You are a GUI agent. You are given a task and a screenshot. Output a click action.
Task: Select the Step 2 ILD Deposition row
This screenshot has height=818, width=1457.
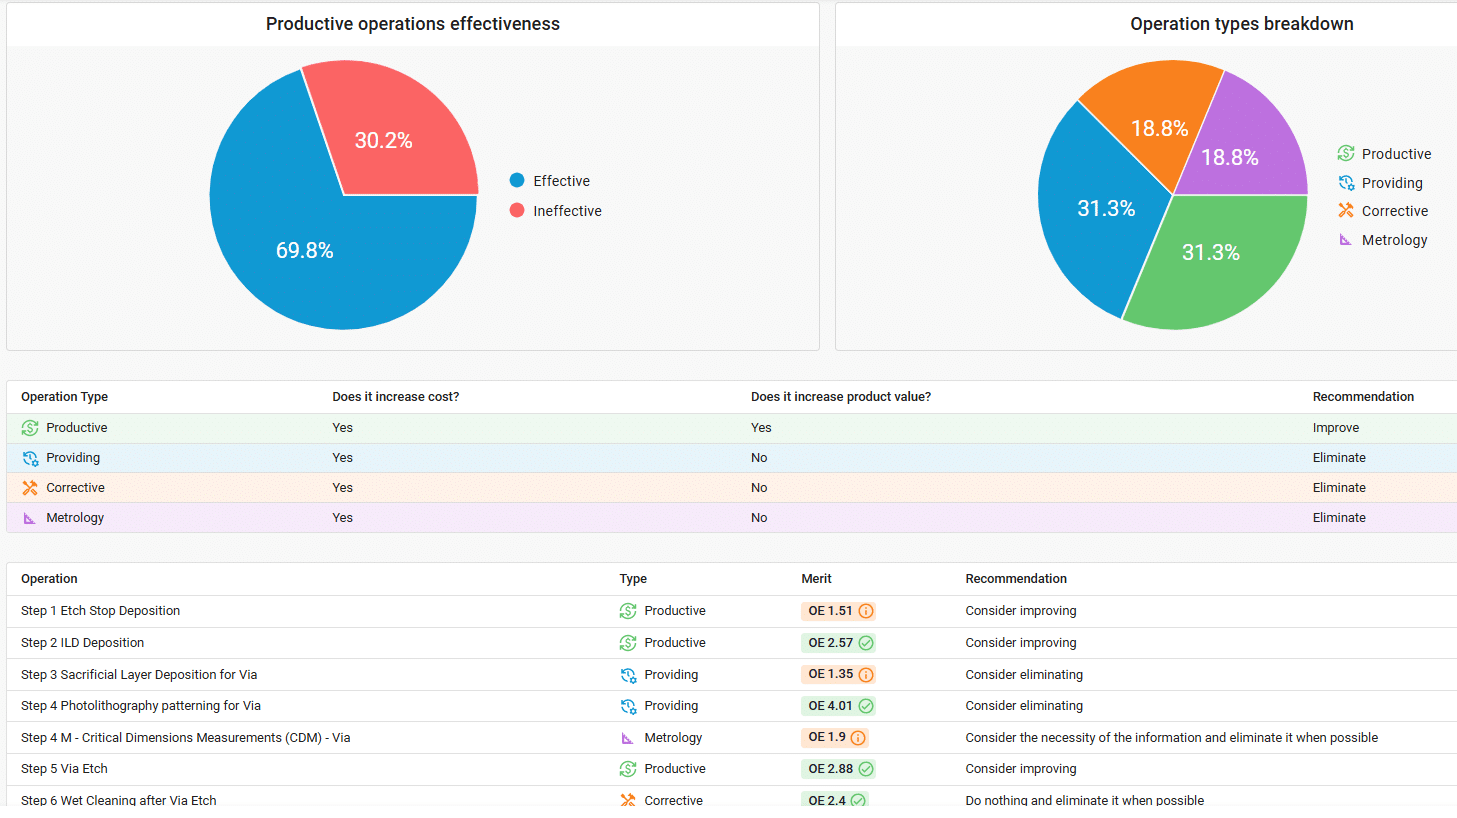click(x=731, y=643)
